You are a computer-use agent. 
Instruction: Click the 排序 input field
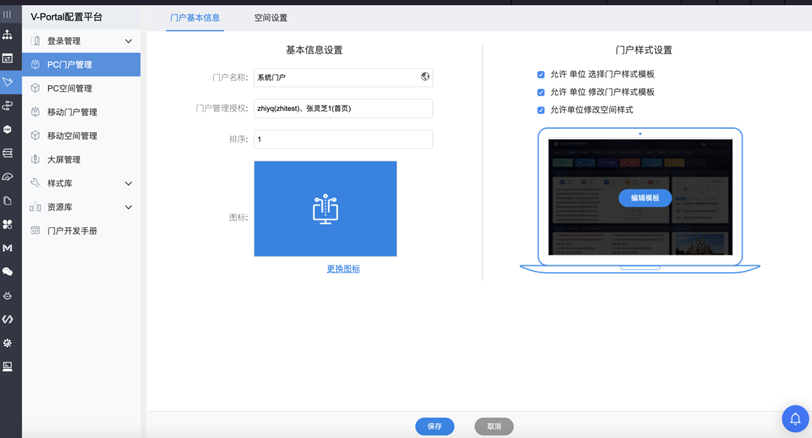pos(343,139)
